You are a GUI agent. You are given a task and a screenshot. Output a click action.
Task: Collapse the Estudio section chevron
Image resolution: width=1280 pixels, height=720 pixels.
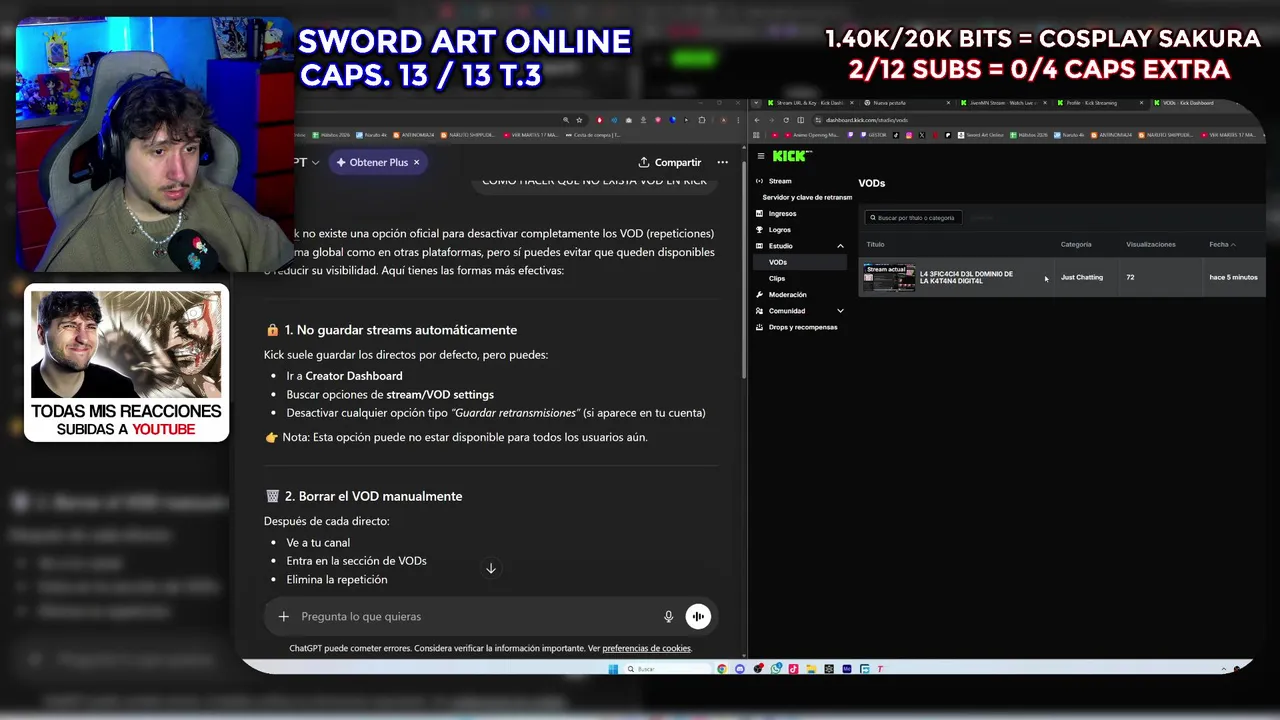pyautogui.click(x=840, y=246)
